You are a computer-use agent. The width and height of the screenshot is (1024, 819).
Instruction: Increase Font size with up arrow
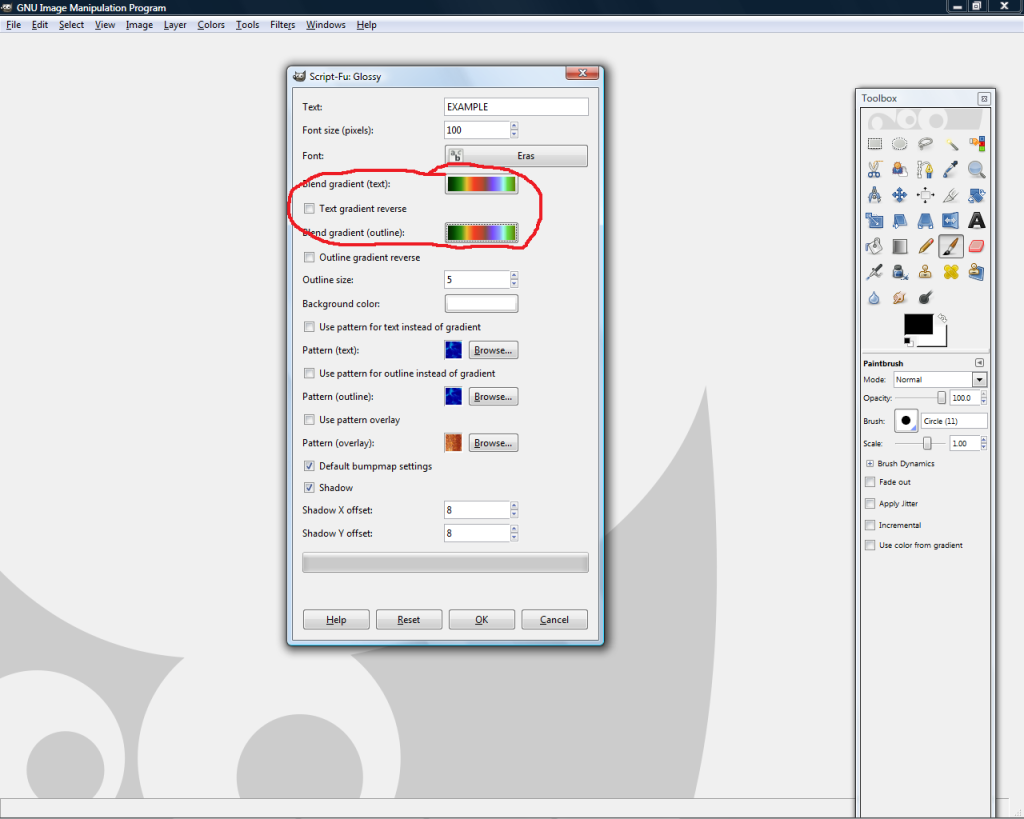[x=515, y=126]
